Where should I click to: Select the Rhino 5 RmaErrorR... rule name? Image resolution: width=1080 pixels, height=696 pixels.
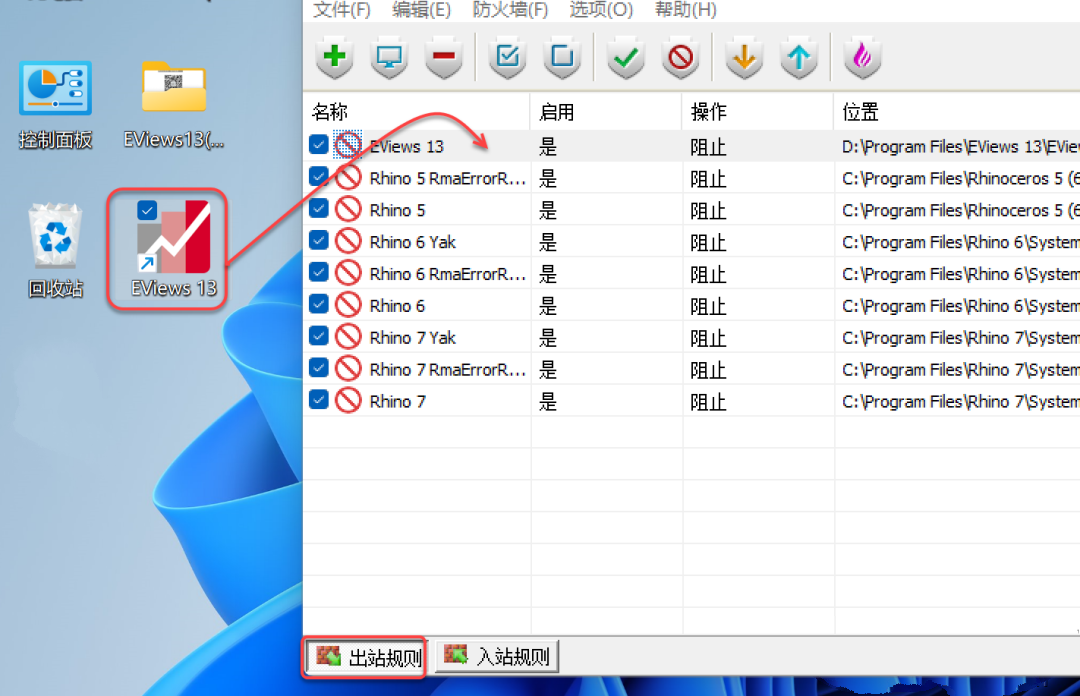point(448,178)
